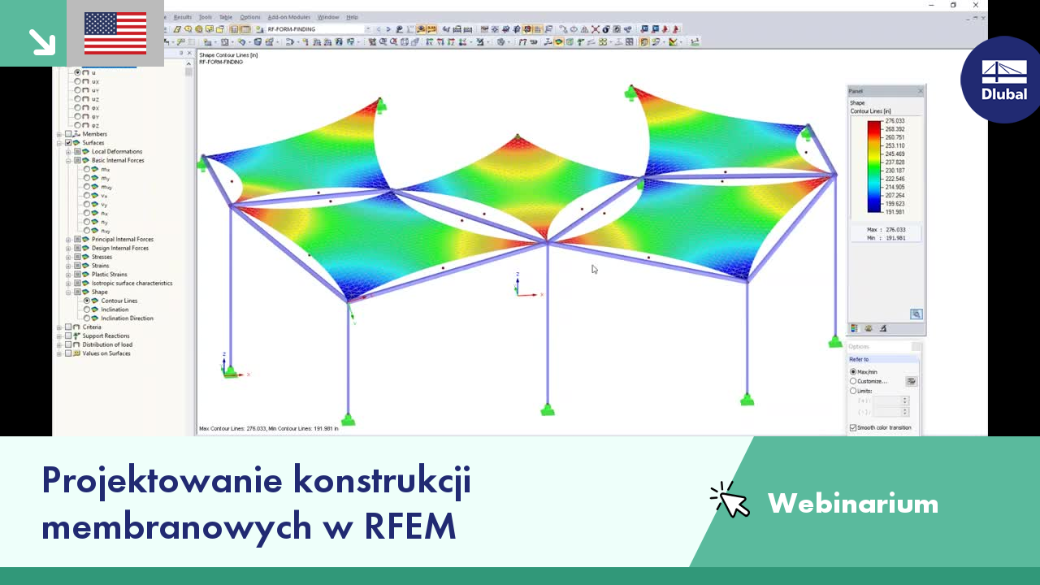1040x585 pixels.
Task: Click the red X delete toolbar icon
Action: click(595, 29)
